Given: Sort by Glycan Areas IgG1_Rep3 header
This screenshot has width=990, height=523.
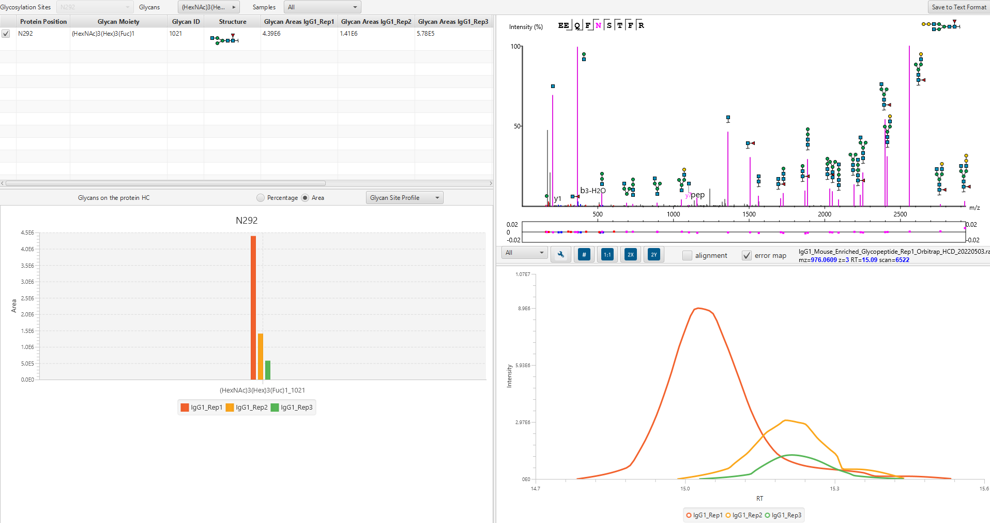Looking at the screenshot, I should pyautogui.click(x=453, y=21).
